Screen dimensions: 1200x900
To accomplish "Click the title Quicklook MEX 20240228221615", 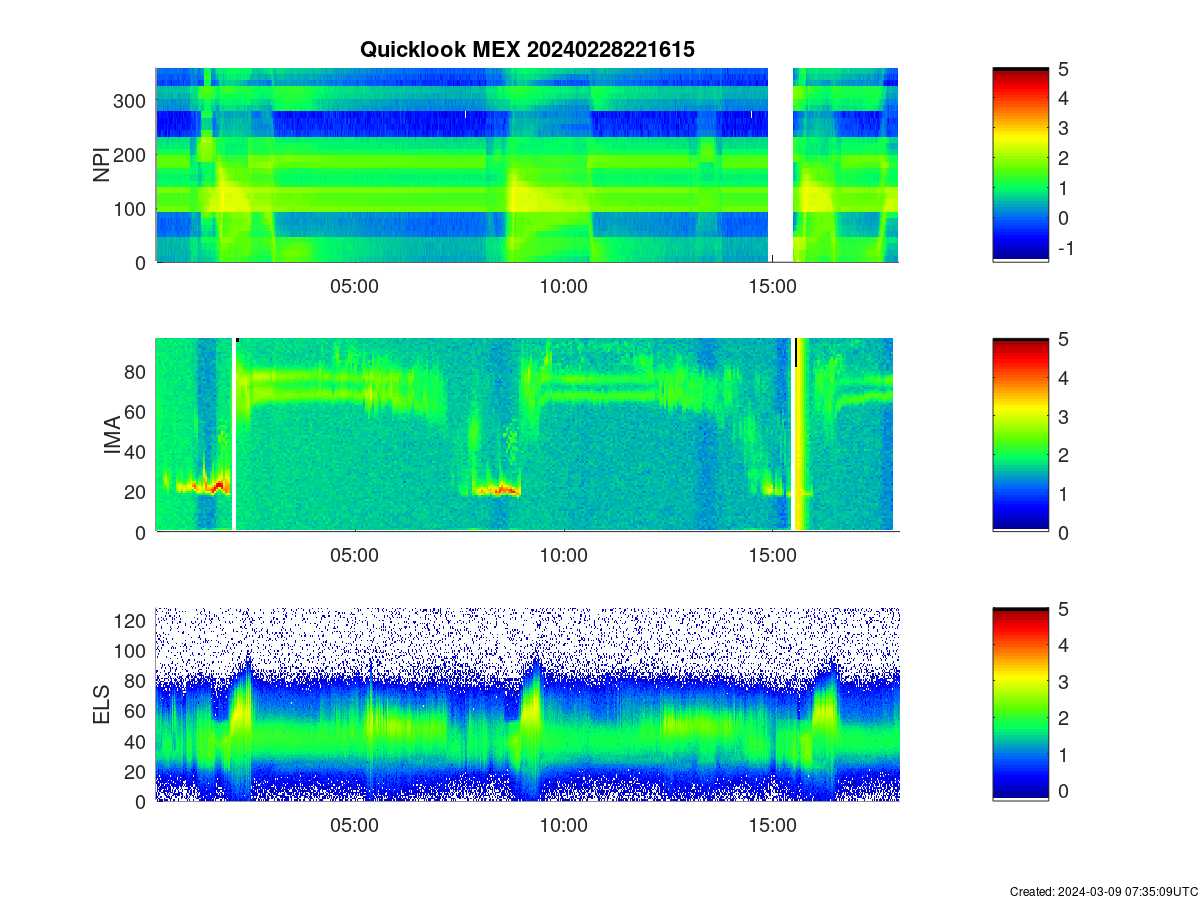I will [527, 50].
